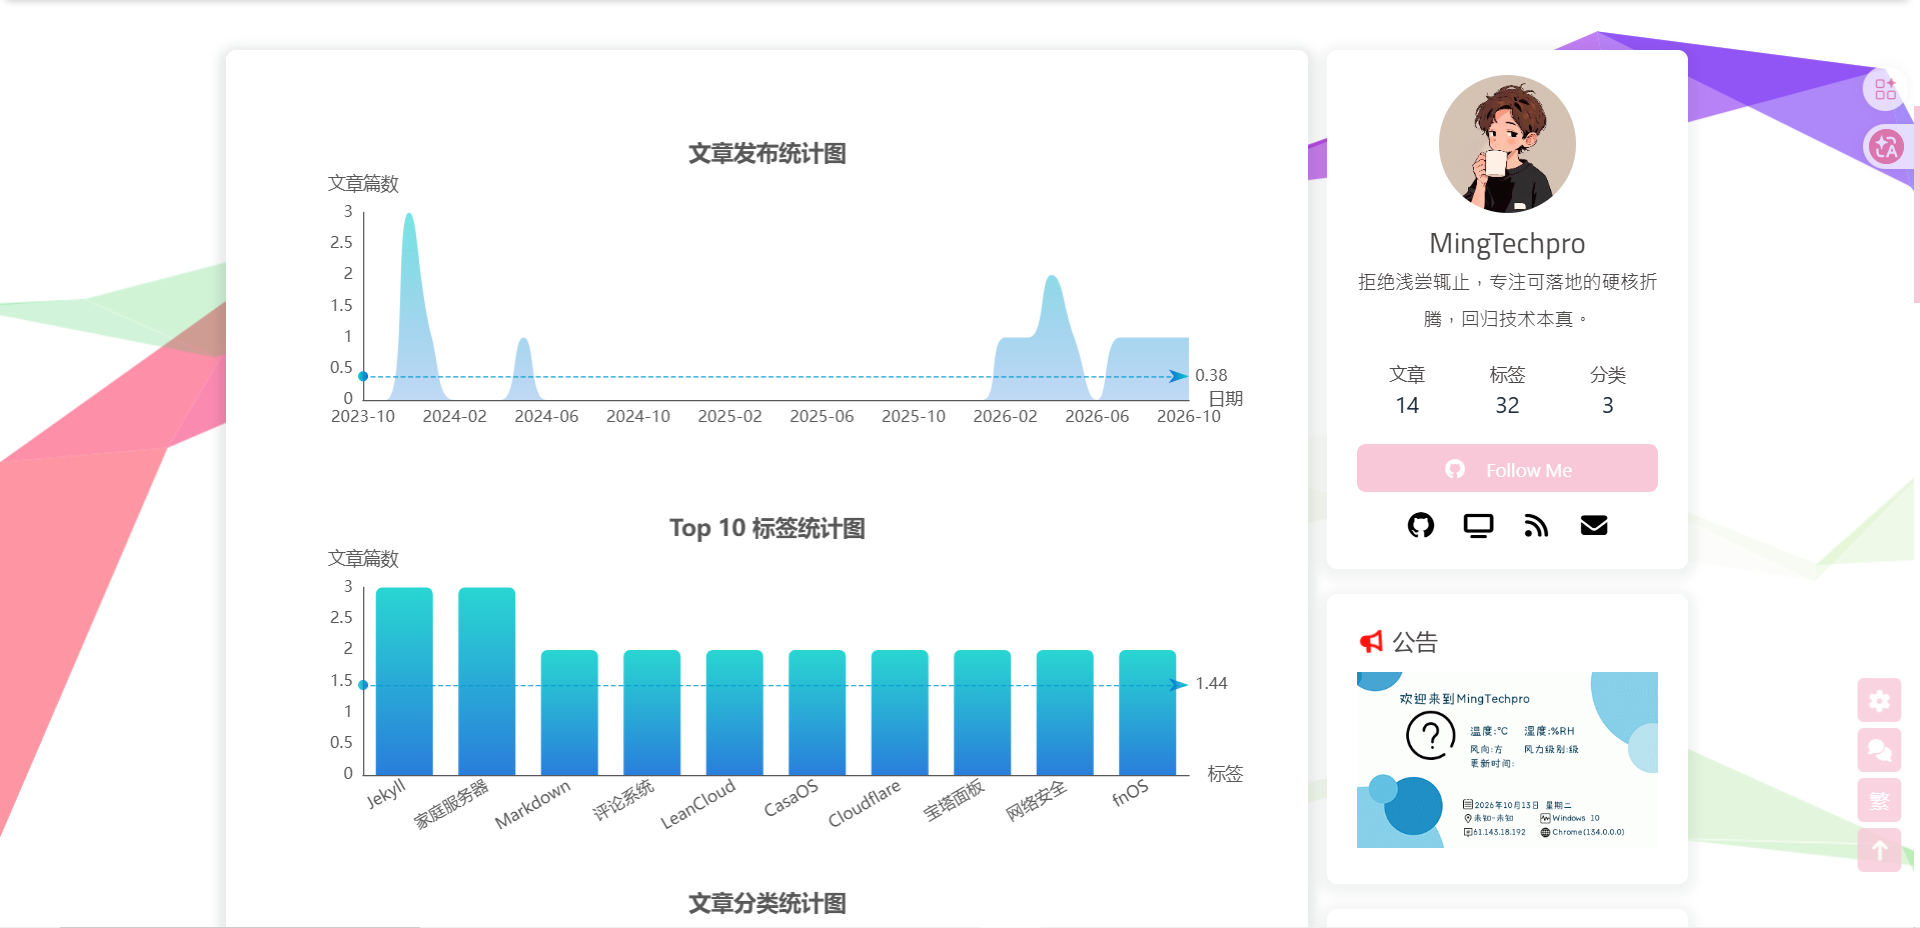The width and height of the screenshot is (1920, 928).
Task: Click the back to top arrow button
Action: pos(1879,850)
